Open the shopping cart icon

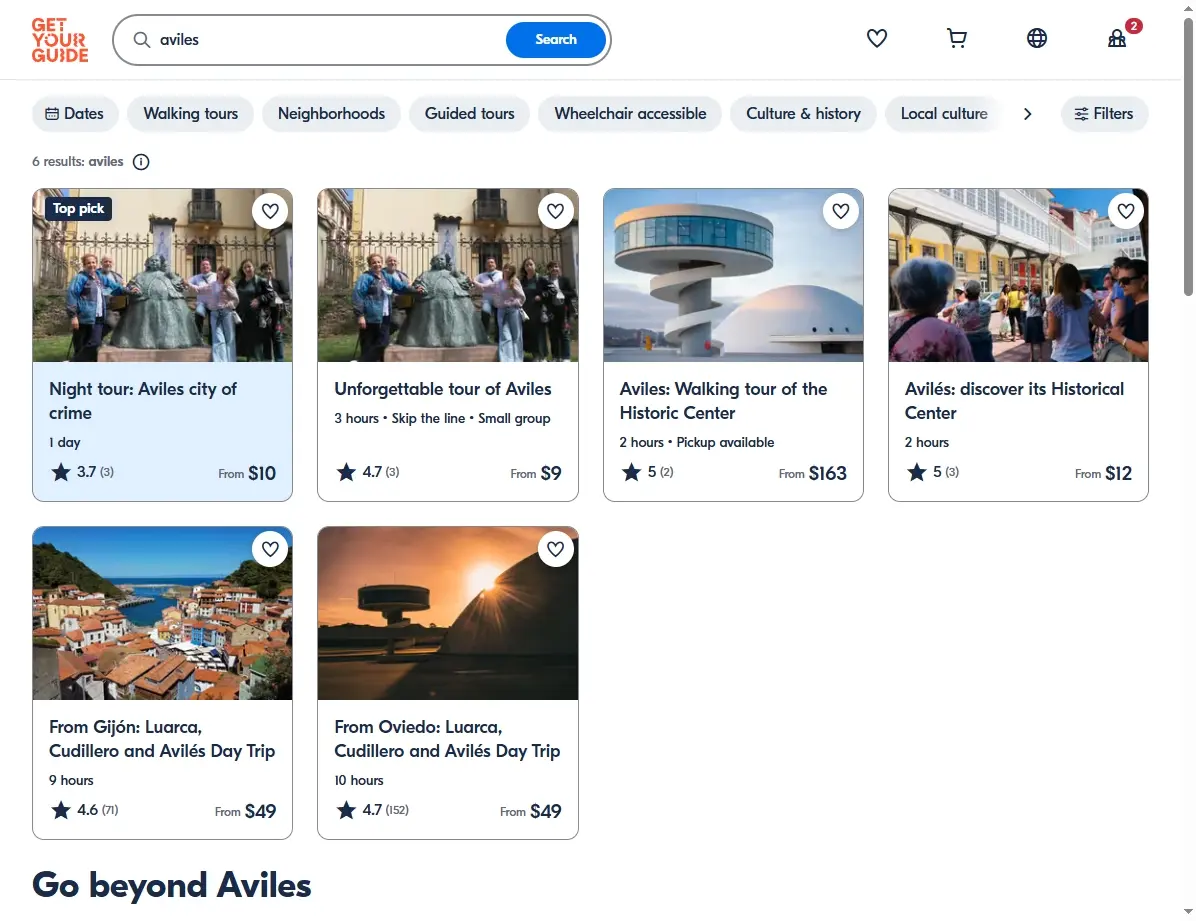coord(956,38)
